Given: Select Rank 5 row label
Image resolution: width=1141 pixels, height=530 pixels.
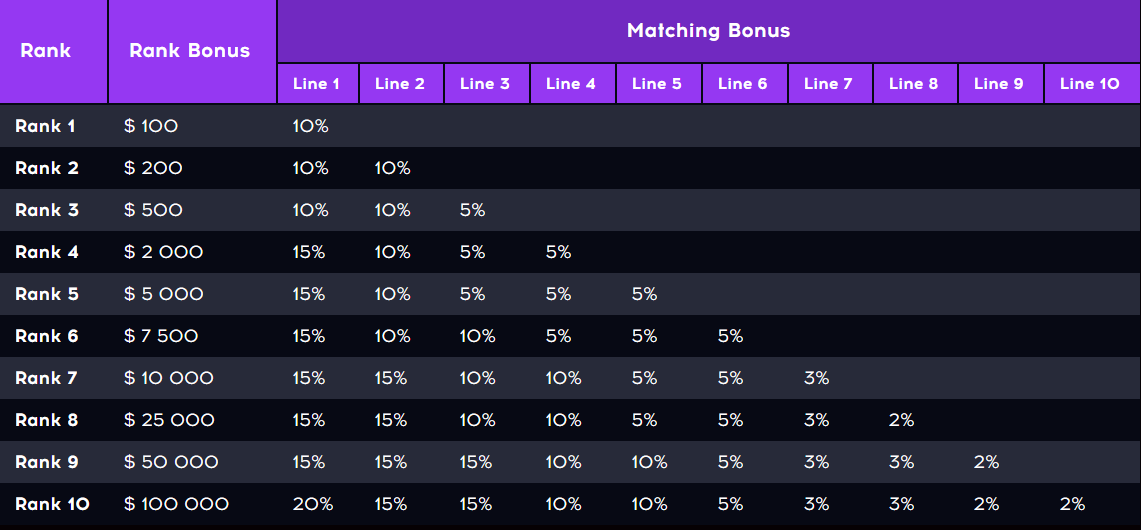Looking at the screenshot, I should tap(47, 294).
